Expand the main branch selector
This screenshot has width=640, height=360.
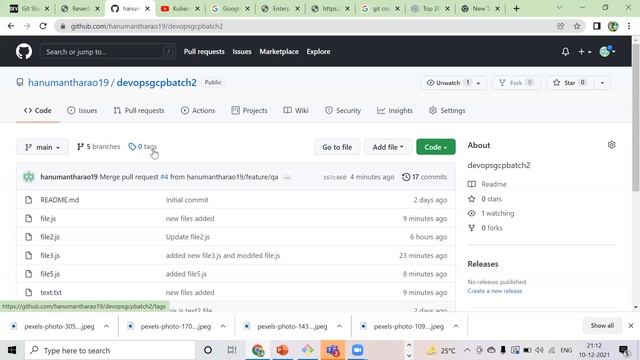click(42, 147)
